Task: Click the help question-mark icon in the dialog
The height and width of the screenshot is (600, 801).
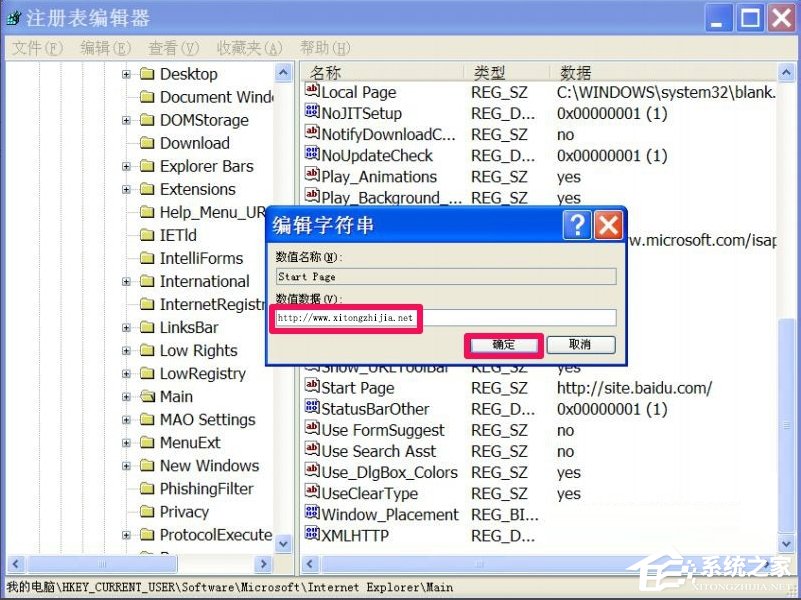Action: (577, 225)
